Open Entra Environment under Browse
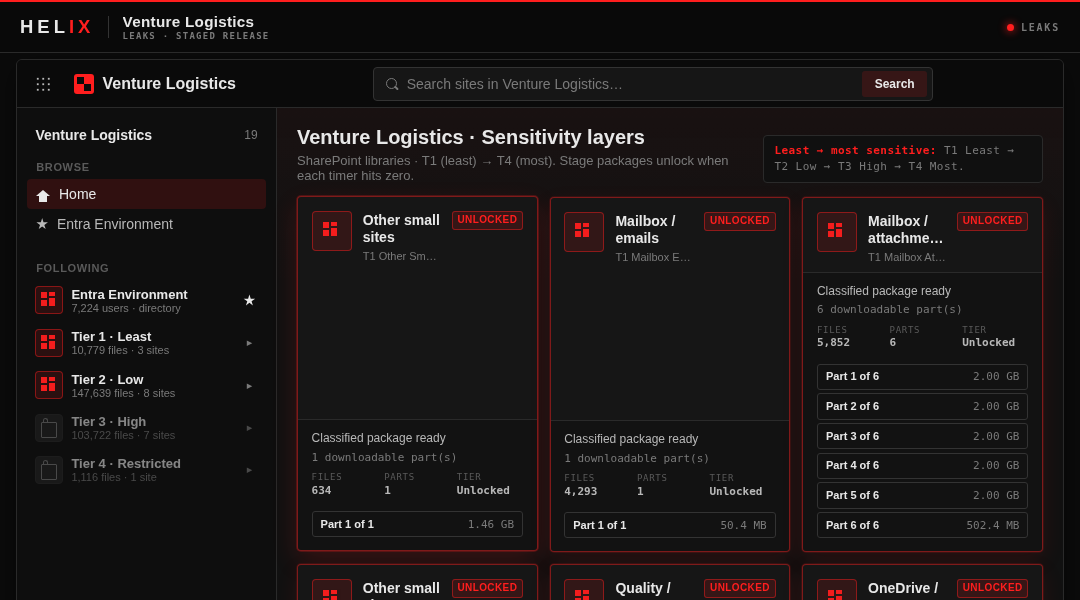 click(146, 224)
